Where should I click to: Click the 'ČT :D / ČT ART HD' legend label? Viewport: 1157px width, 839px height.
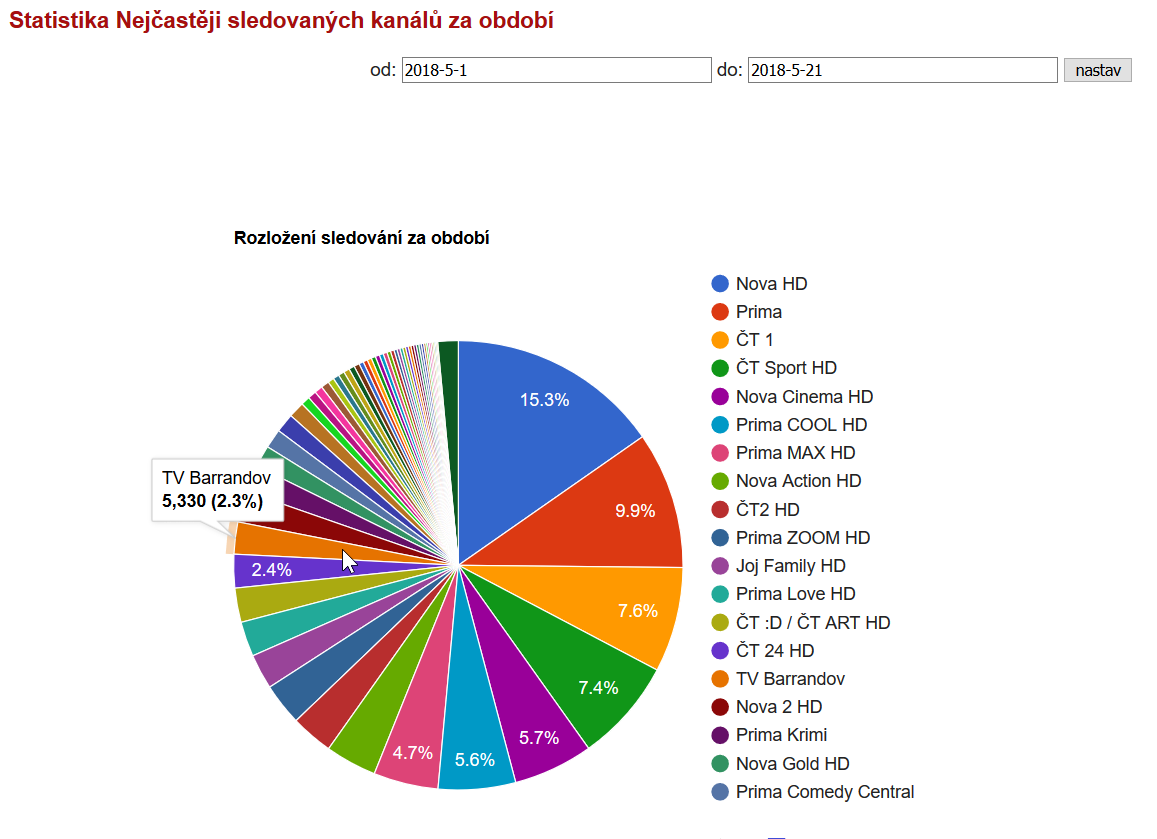(x=813, y=623)
